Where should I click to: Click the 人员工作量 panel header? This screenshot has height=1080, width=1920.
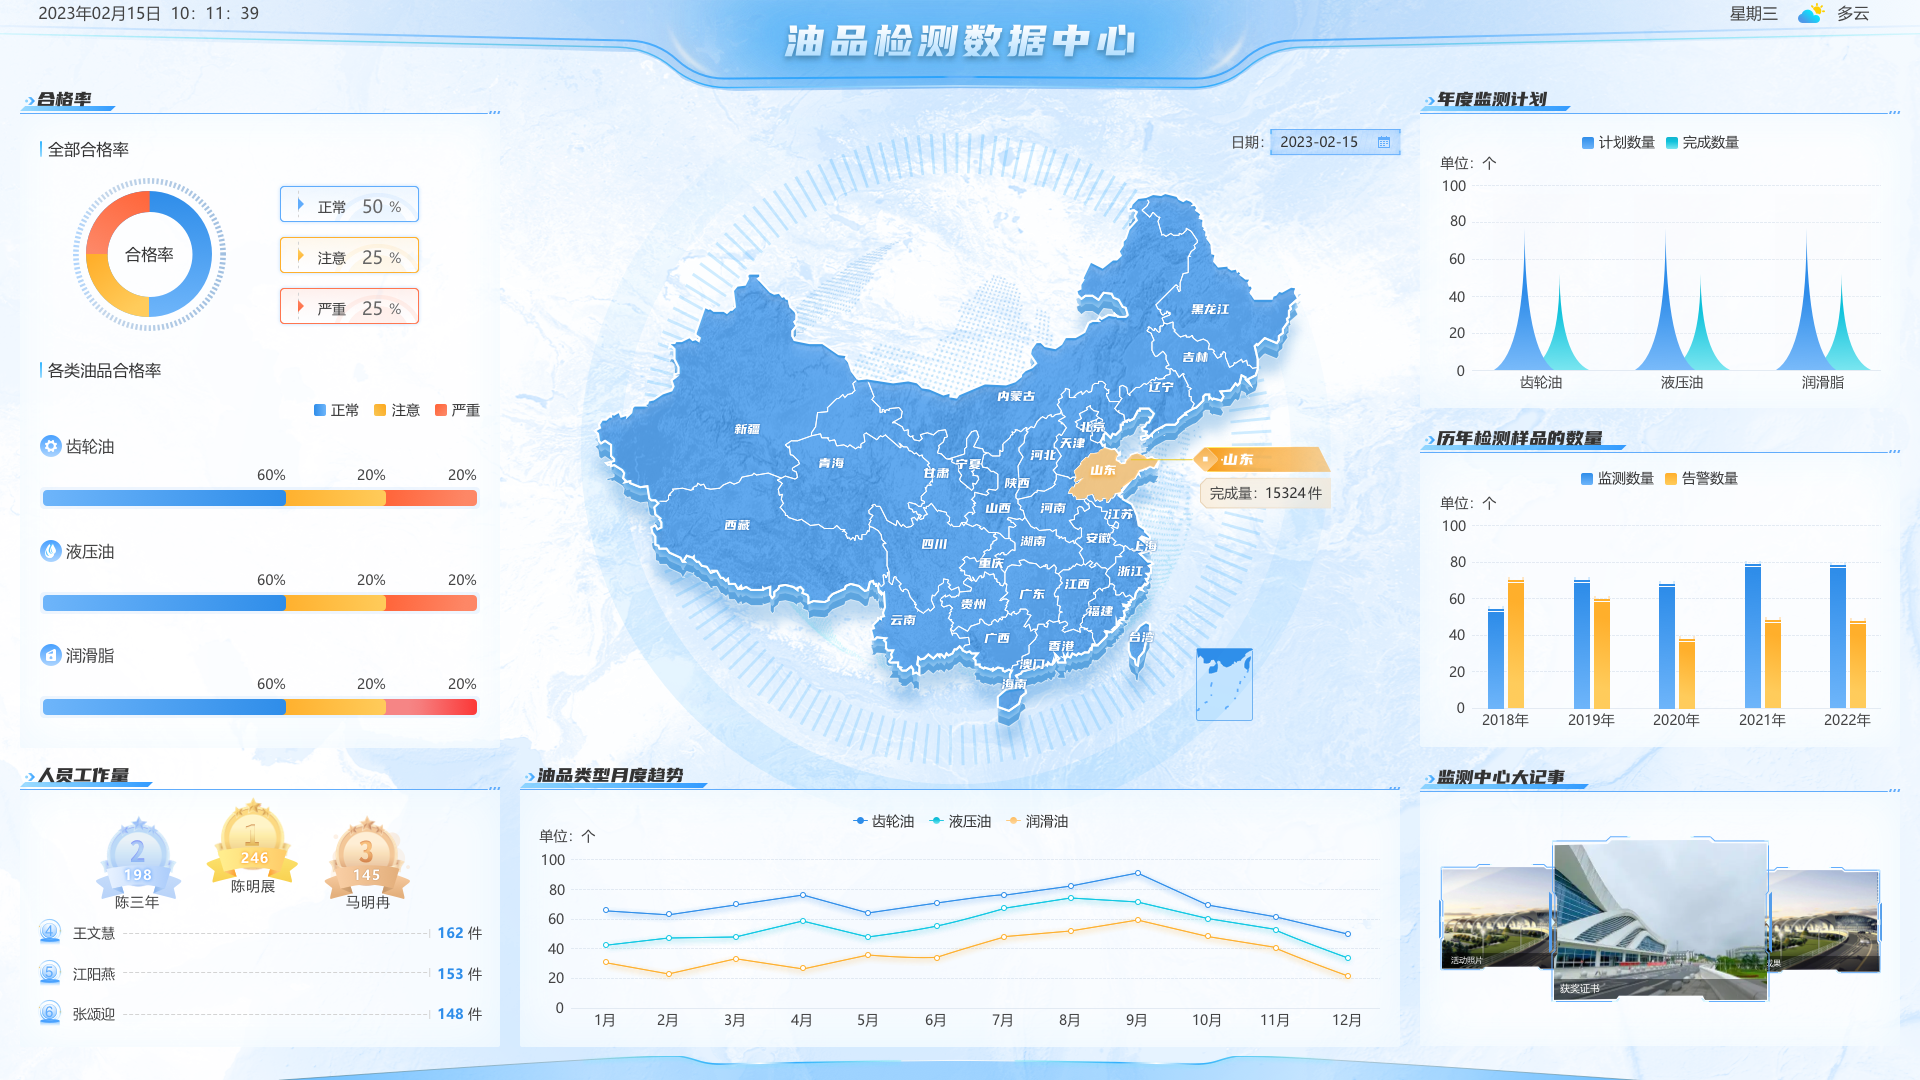[x=85, y=773]
